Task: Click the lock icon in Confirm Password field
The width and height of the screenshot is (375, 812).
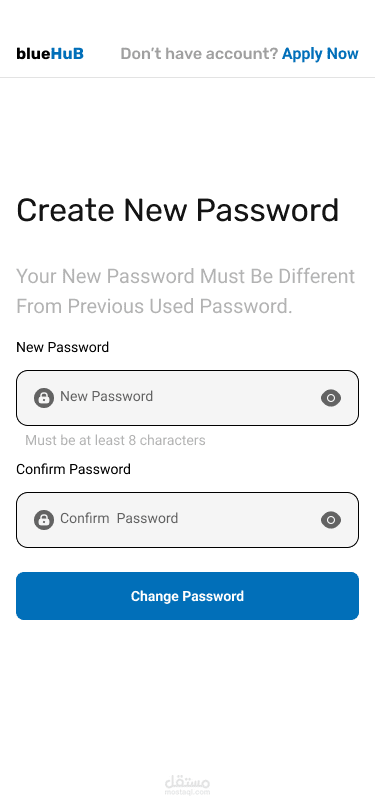Action: tap(44, 519)
